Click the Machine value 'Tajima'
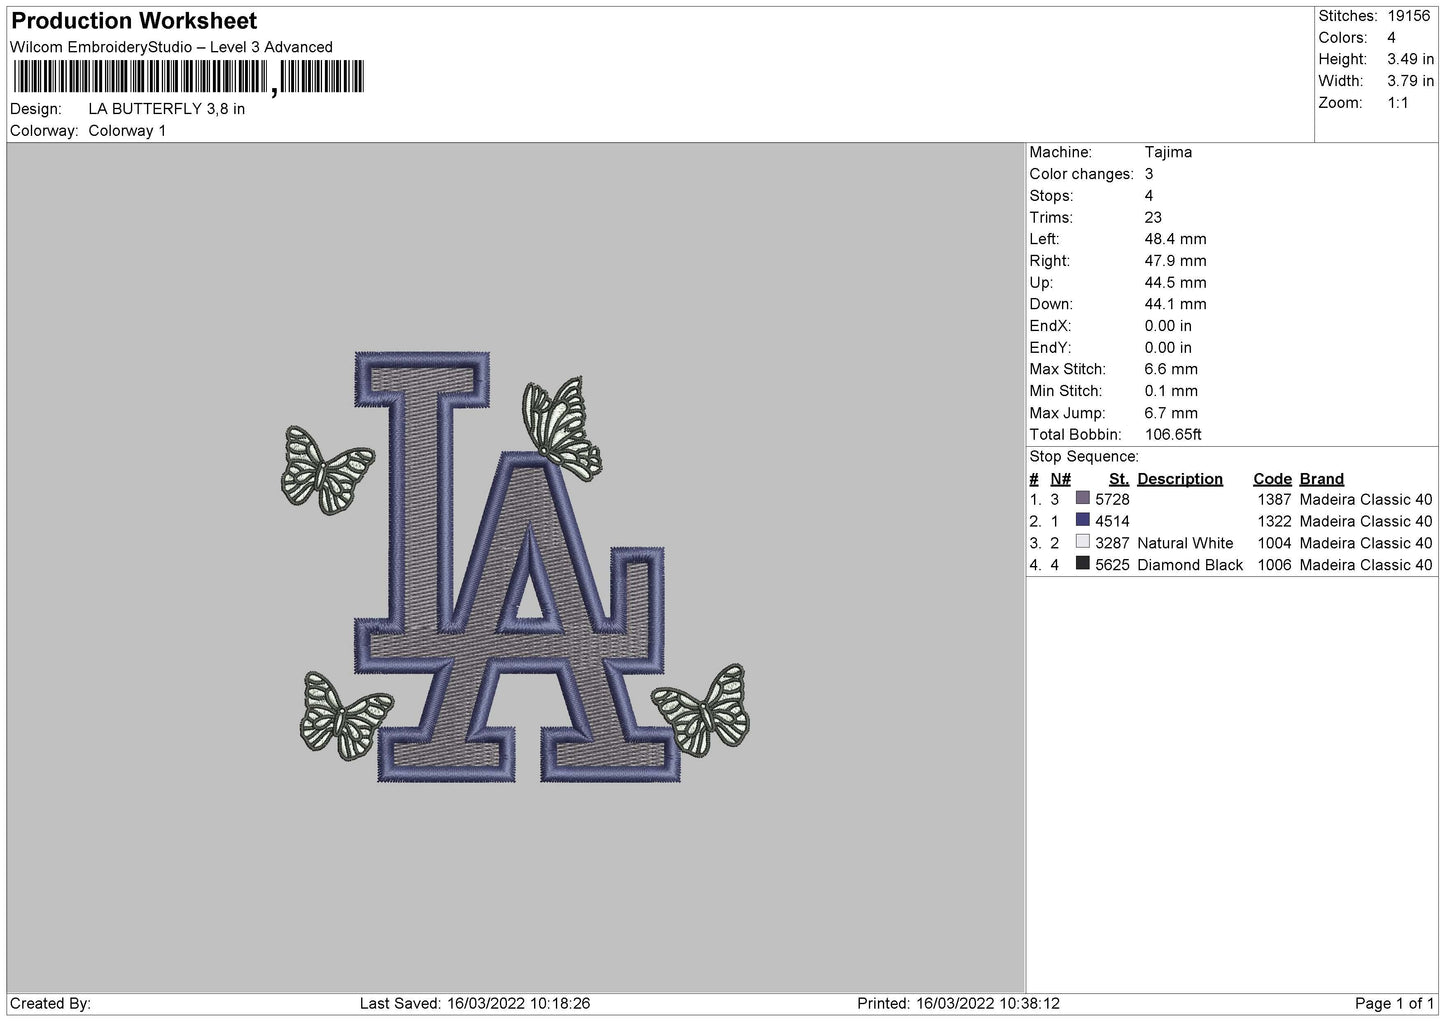This screenshot has height=1021, width=1445. 1168,152
